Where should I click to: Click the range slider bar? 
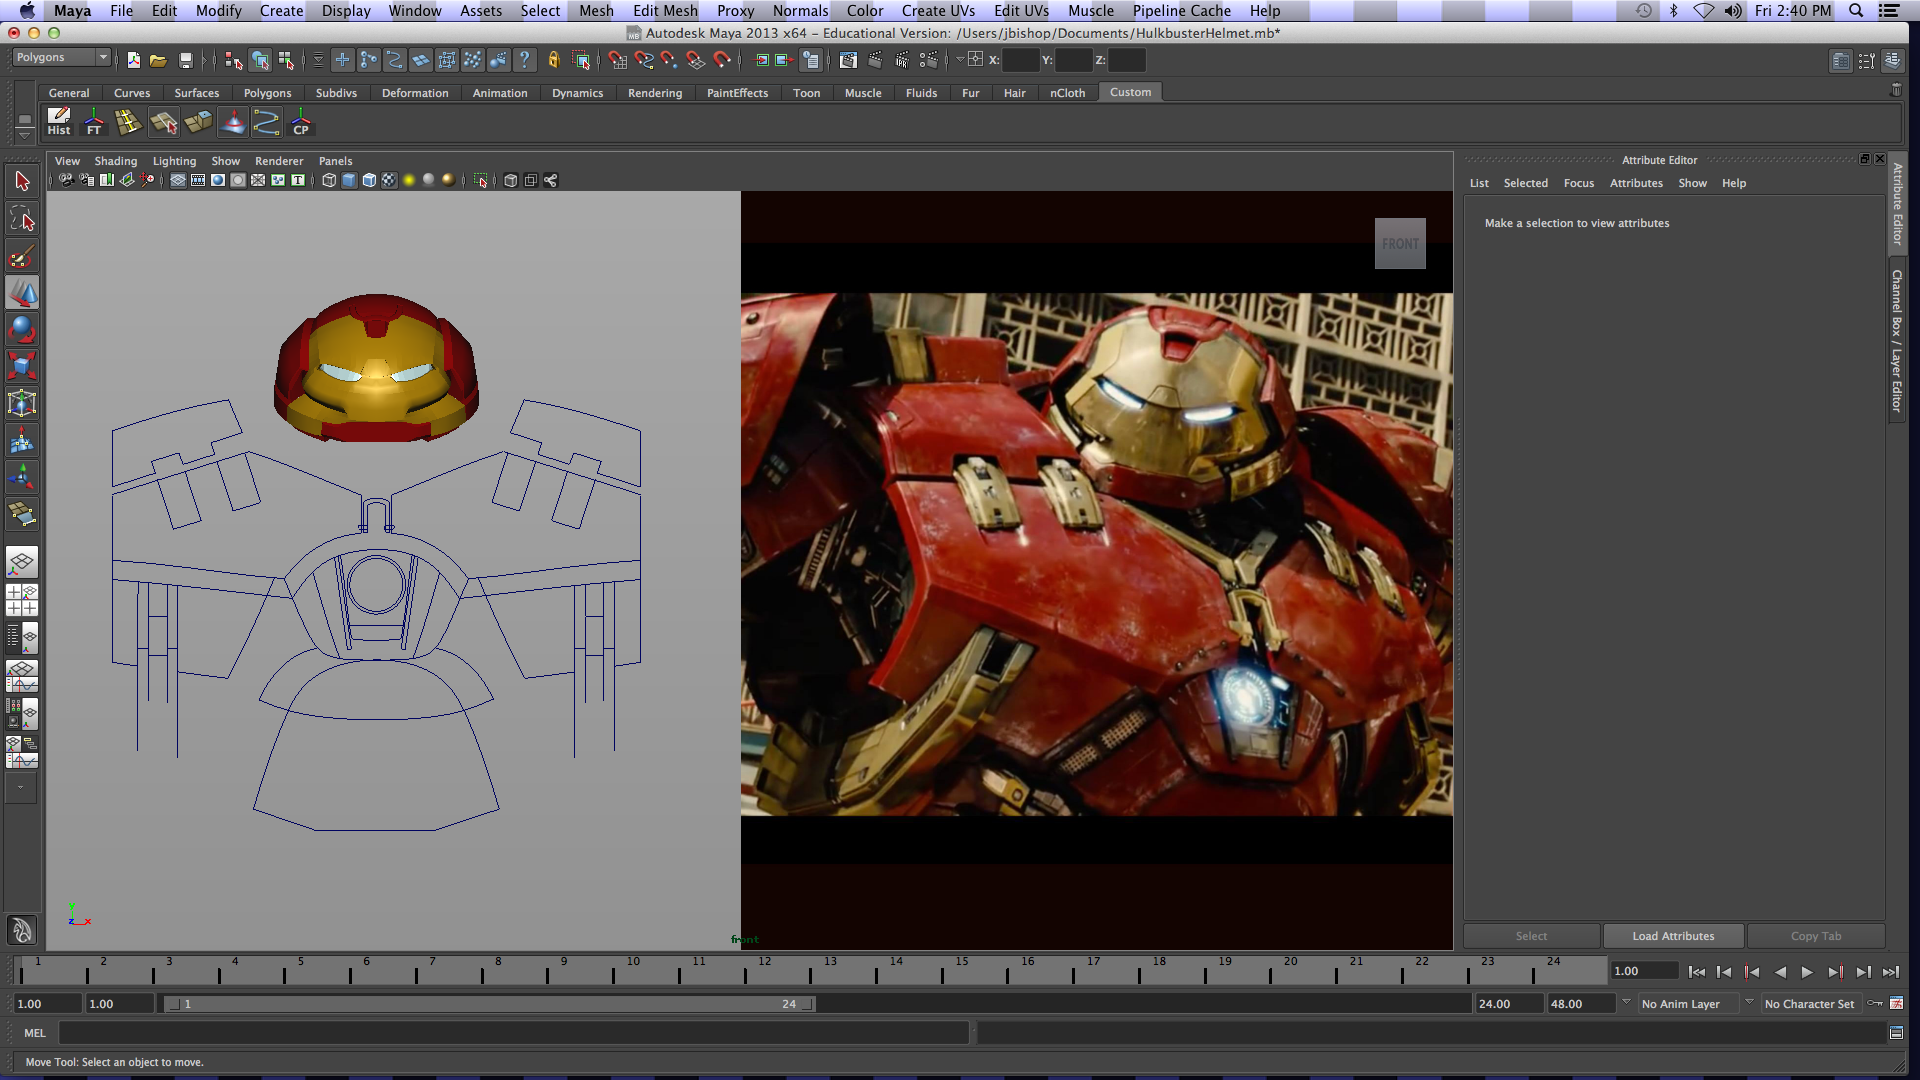(x=489, y=1004)
